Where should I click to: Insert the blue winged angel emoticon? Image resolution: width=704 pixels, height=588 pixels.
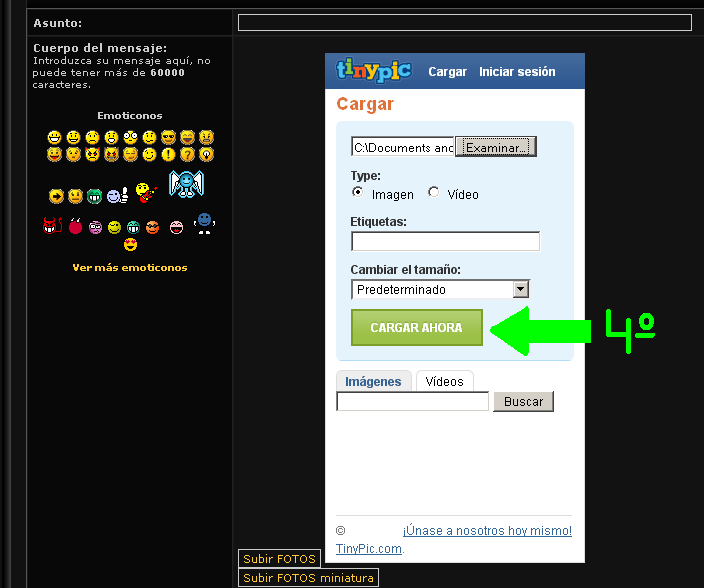[x=186, y=183]
